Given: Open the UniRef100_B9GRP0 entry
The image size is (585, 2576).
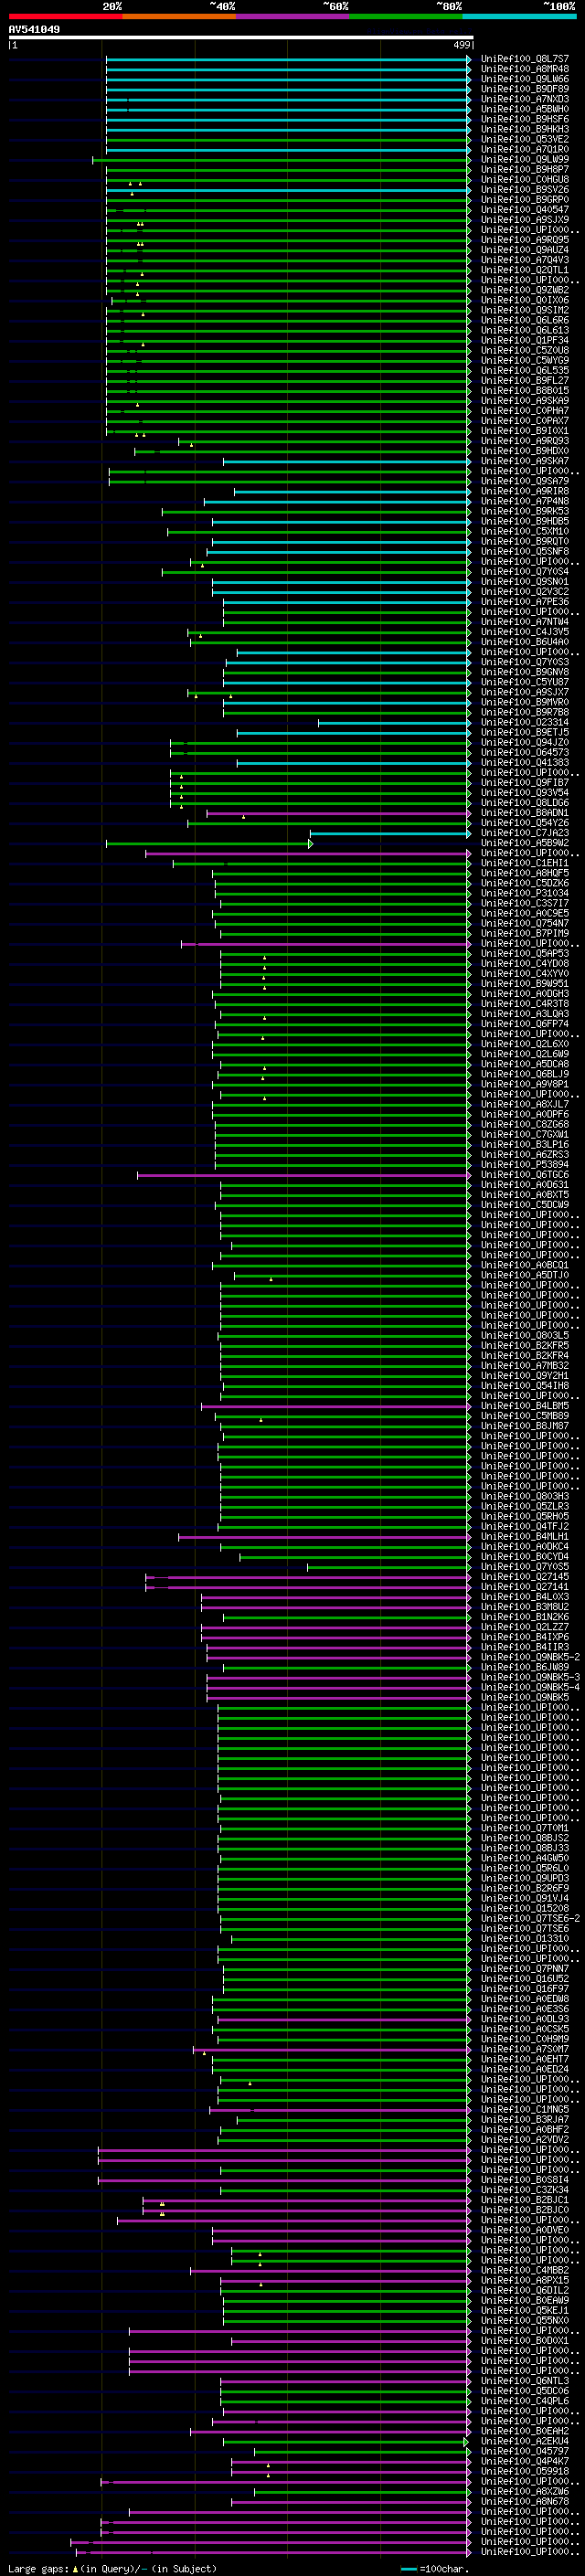Looking at the screenshot, I should [524, 199].
